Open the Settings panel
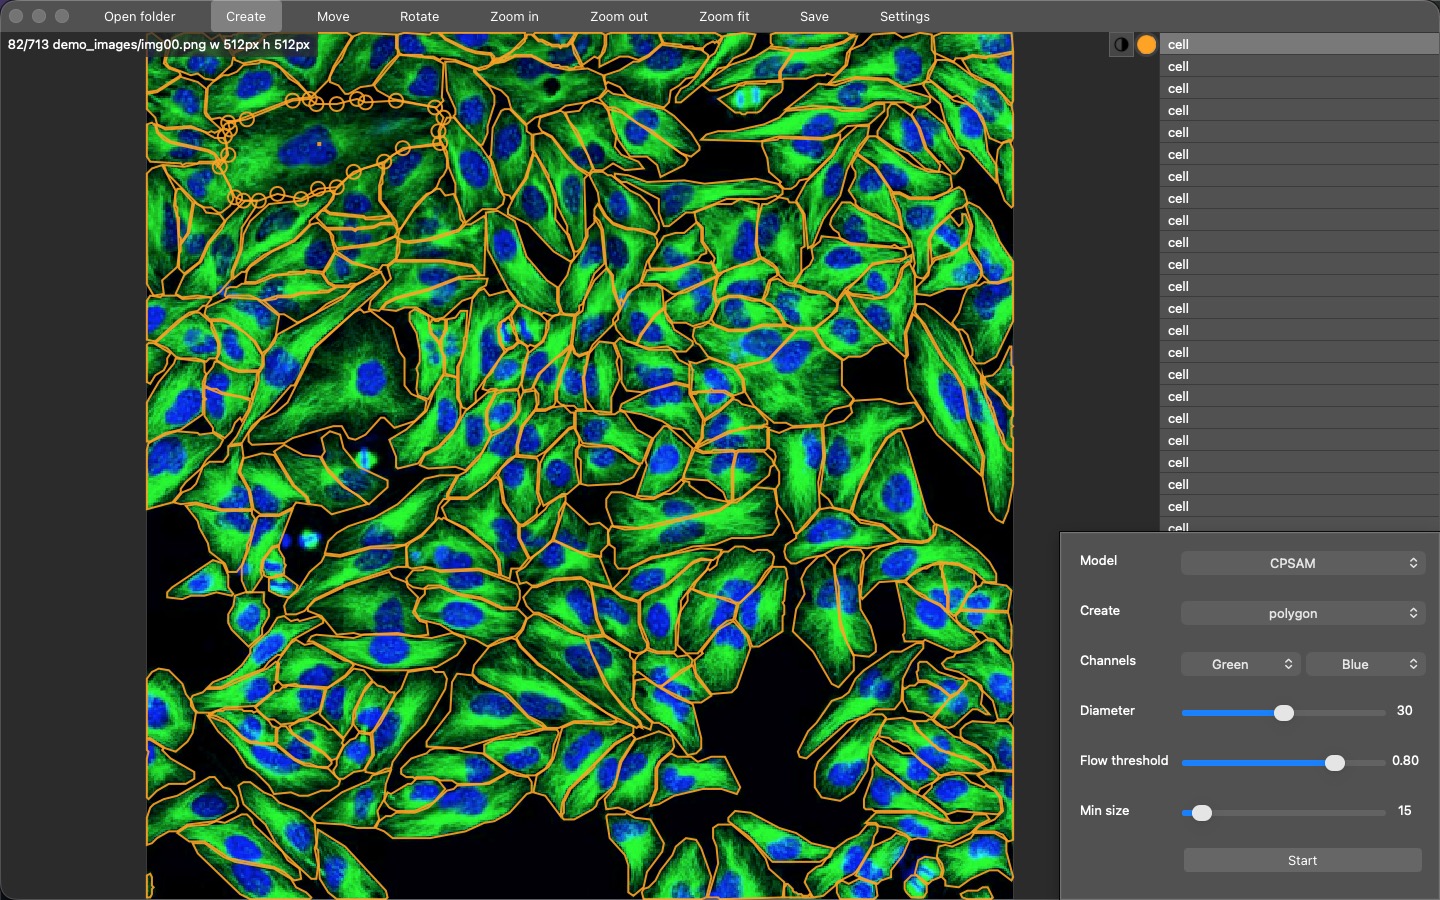The width and height of the screenshot is (1440, 900). point(904,16)
